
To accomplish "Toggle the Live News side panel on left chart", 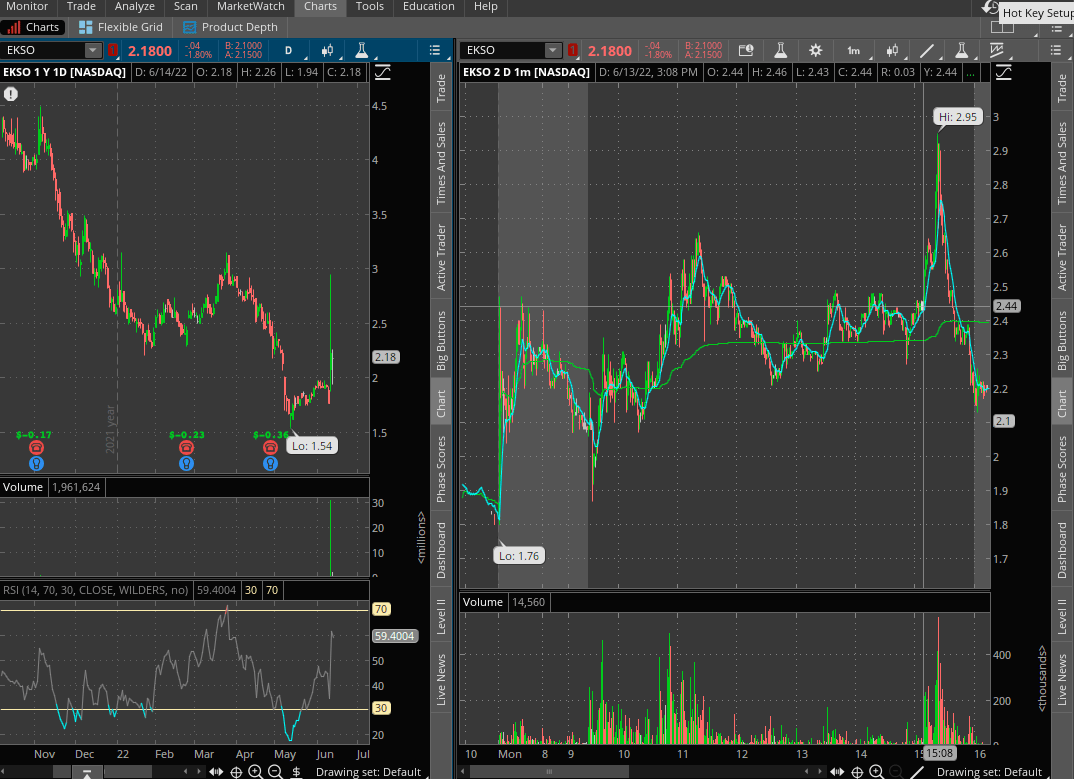I will pyautogui.click(x=441, y=680).
